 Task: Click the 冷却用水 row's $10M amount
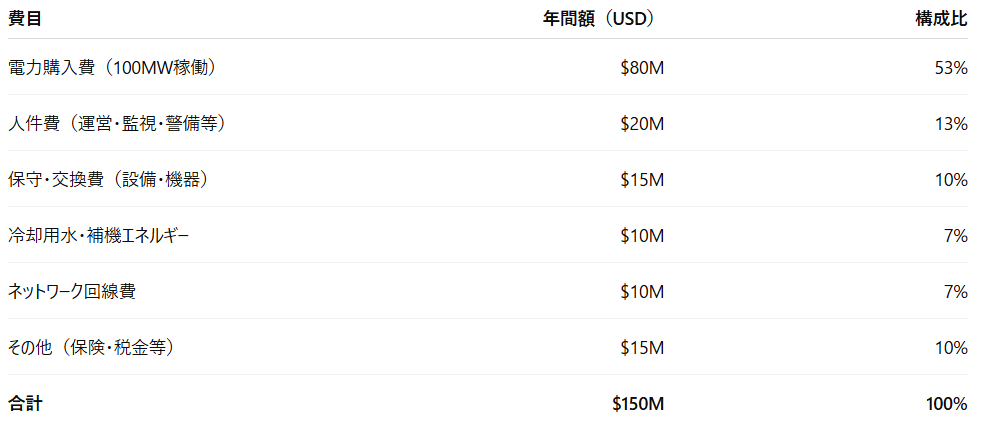[643, 236]
